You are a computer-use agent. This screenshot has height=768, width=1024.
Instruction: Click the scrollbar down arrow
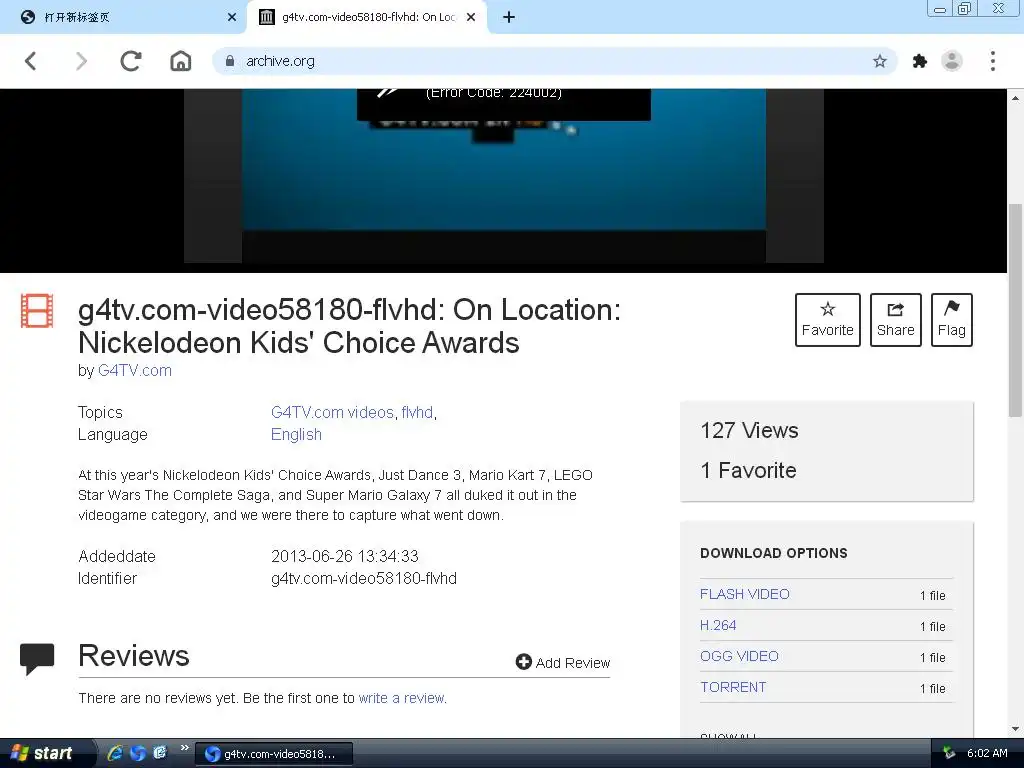1015,729
